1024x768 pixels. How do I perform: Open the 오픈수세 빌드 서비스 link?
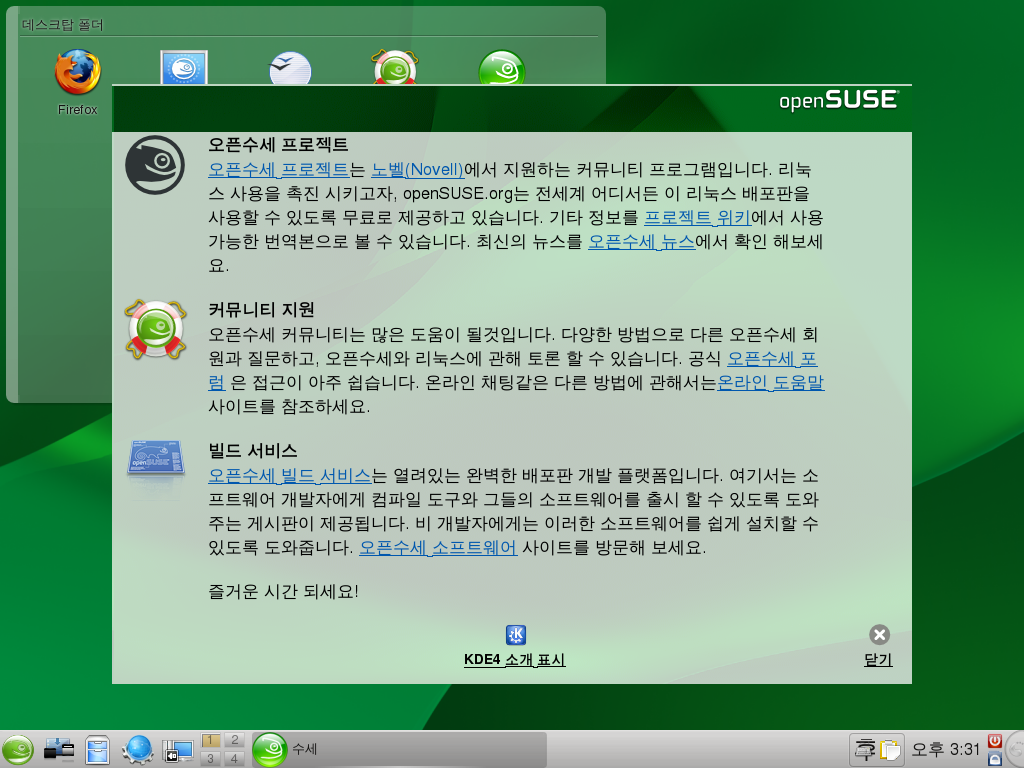[289, 475]
